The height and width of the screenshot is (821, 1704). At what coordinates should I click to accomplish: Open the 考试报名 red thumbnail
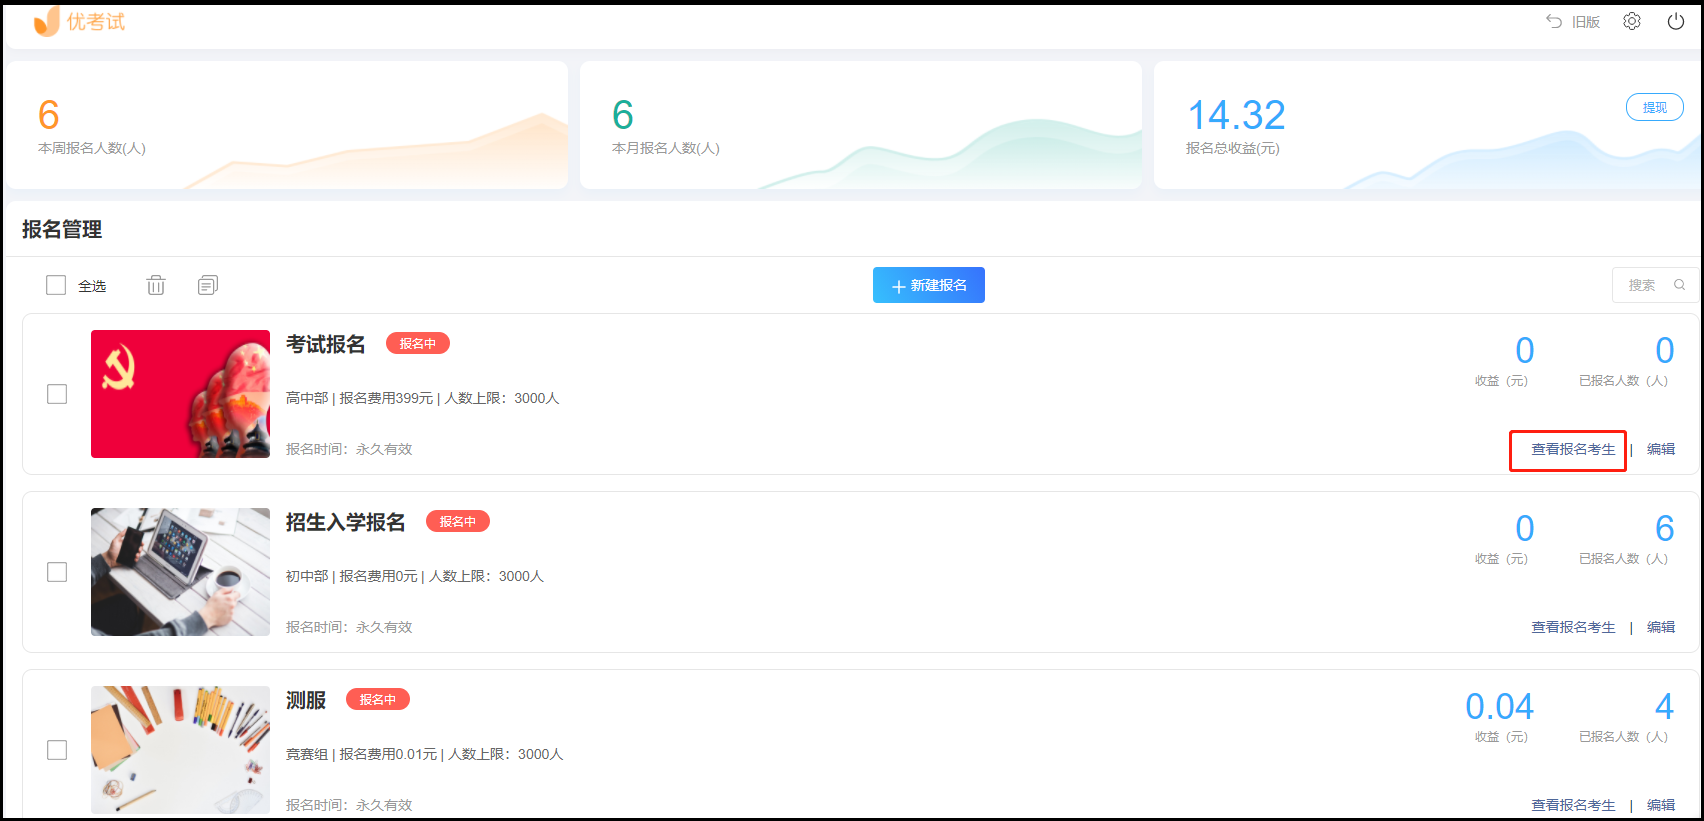click(x=180, y=394)
